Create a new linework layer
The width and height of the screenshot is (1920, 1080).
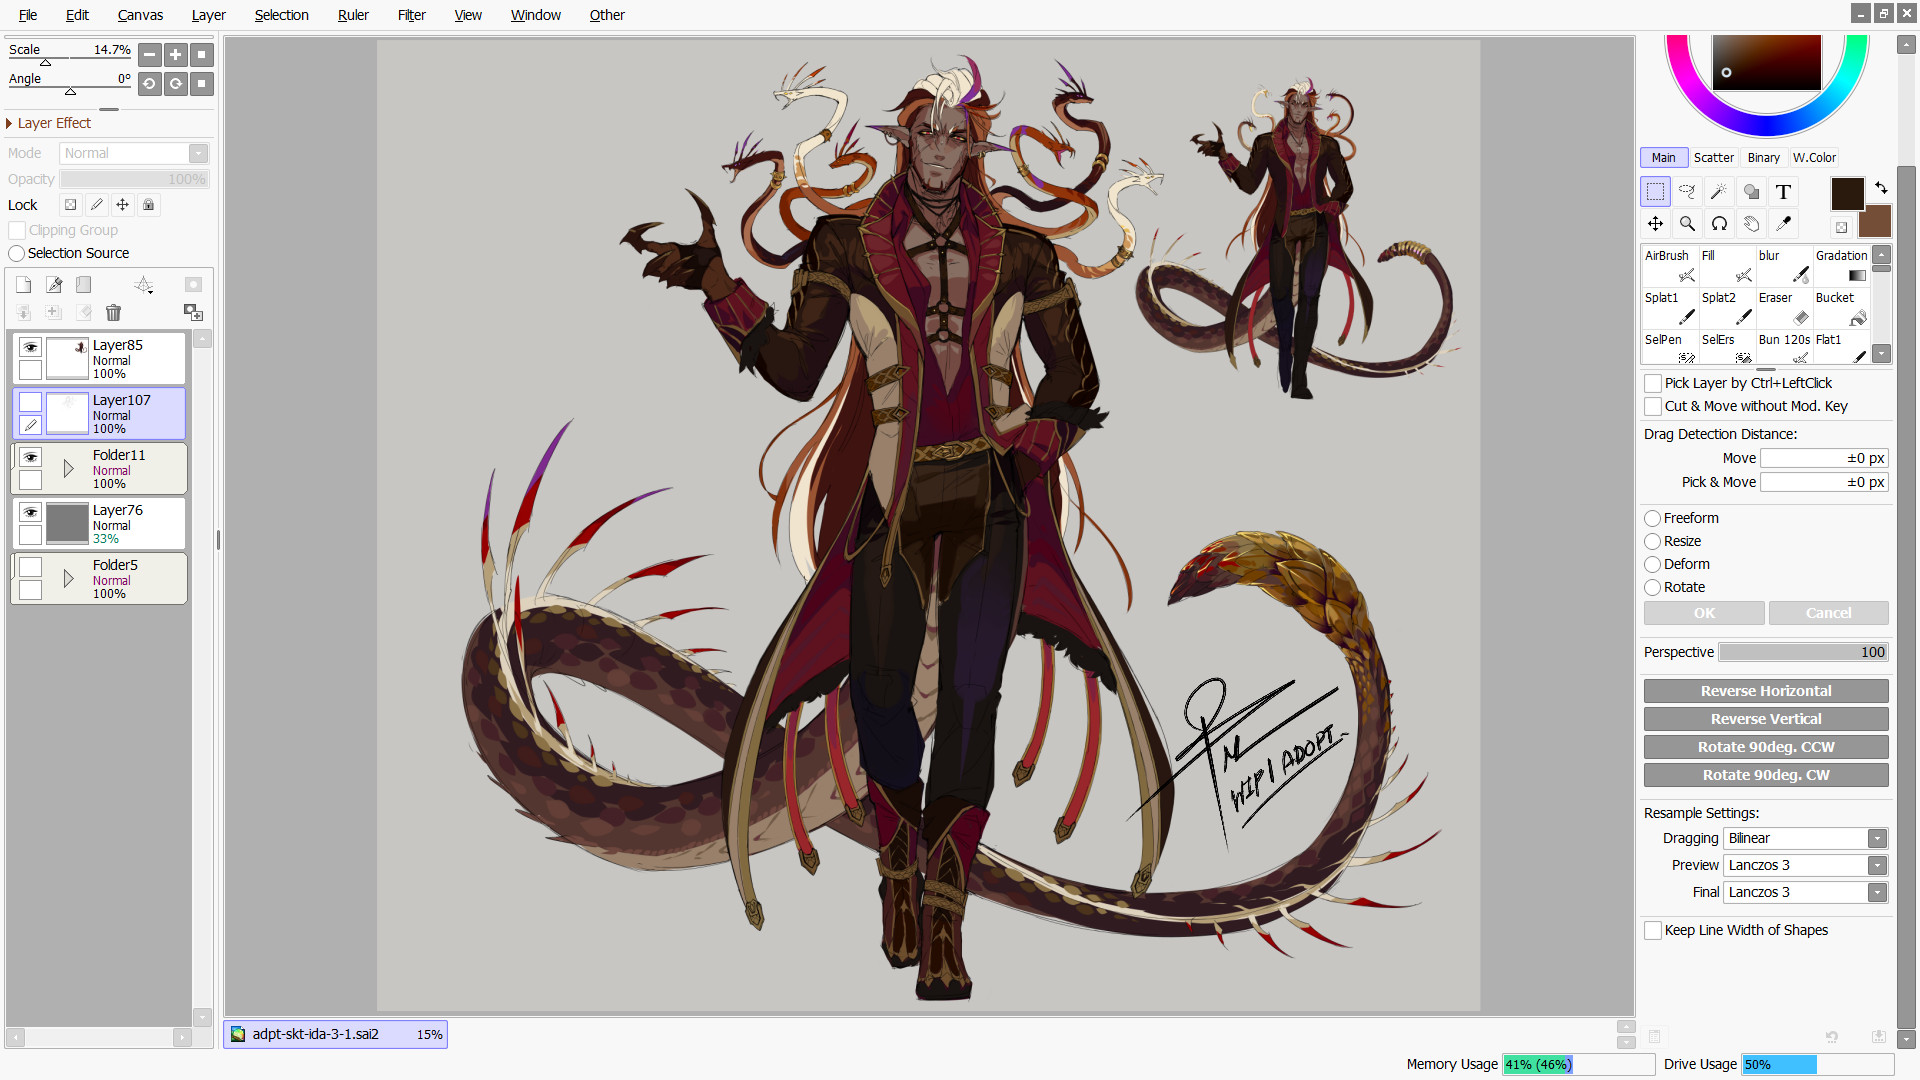54,285
